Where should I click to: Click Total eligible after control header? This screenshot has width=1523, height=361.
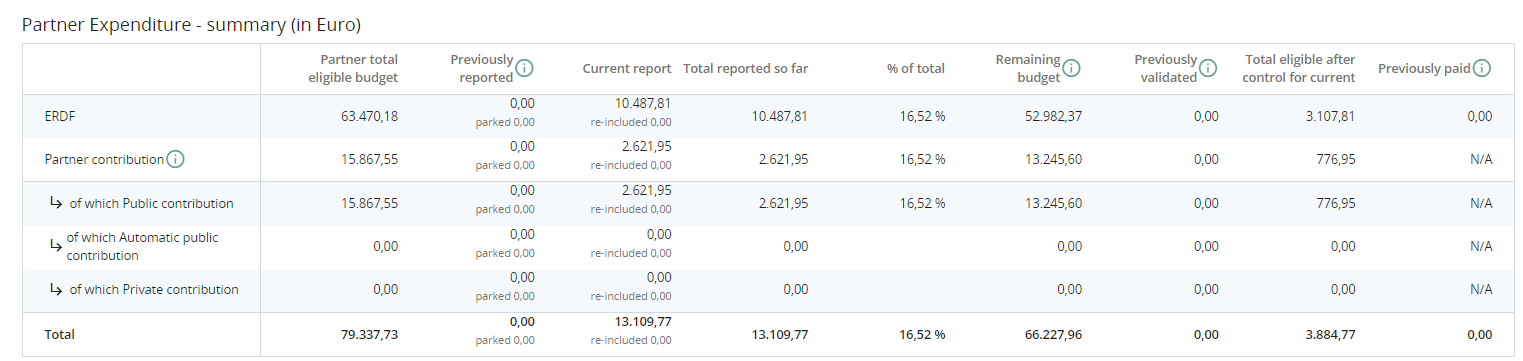tap(1299, 68)
